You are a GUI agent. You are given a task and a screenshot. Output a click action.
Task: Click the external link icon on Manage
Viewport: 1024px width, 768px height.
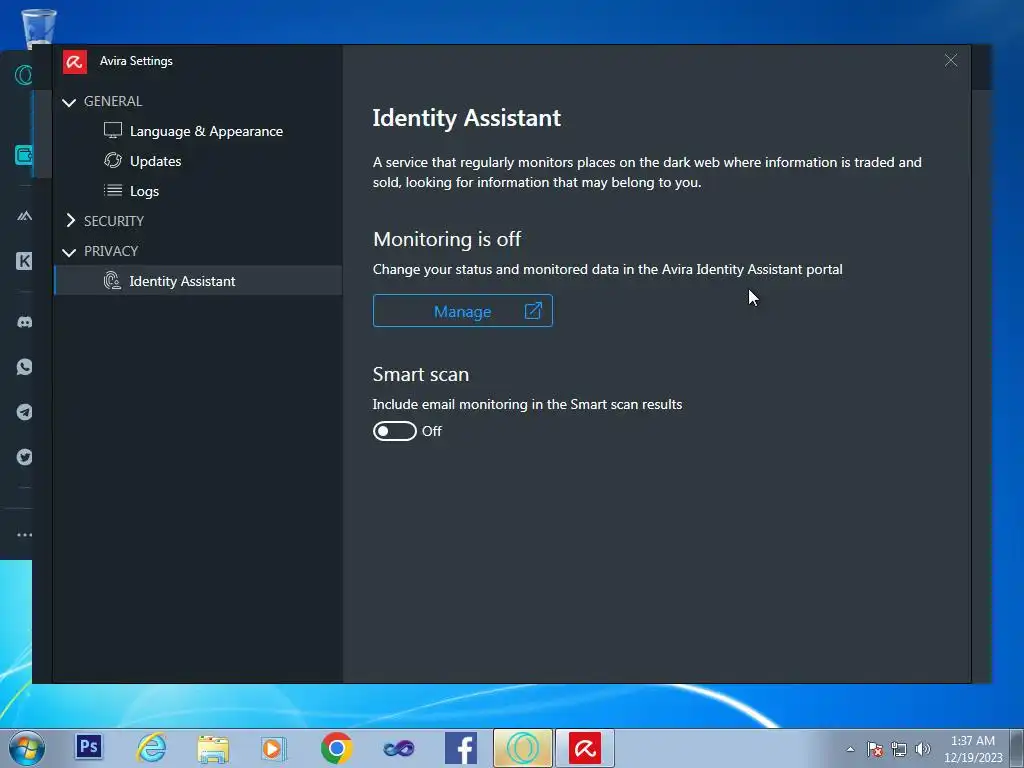click(533, 311)
